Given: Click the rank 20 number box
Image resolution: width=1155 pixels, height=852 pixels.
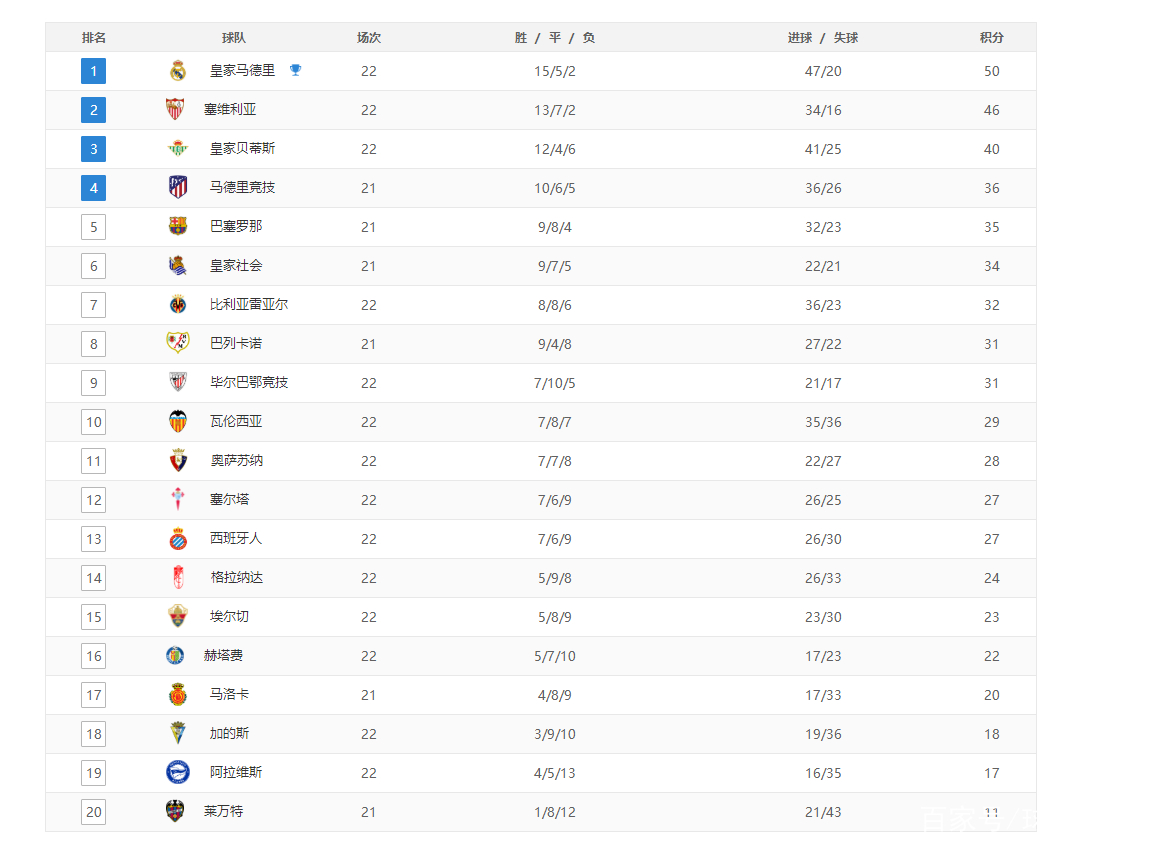Looking at the screenshot, I should click(94, 811).
